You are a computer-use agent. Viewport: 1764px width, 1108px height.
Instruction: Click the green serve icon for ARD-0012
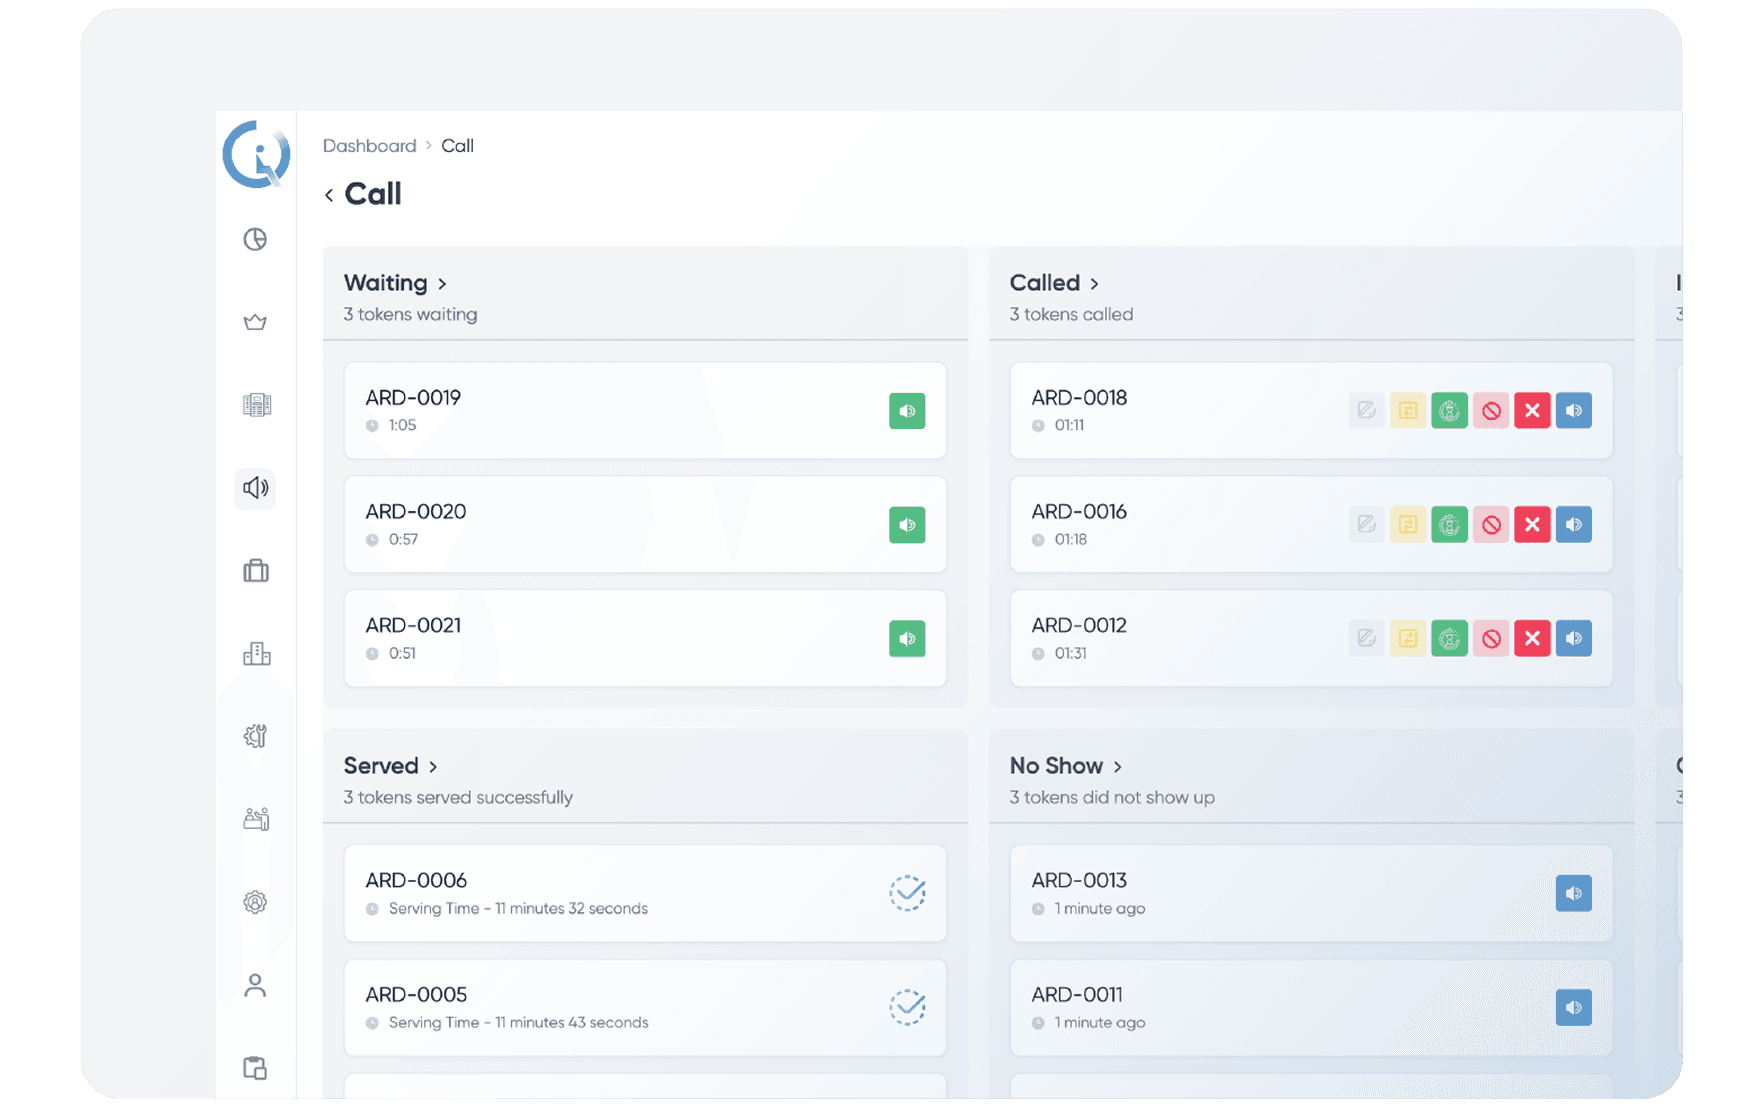point(1449,639)
